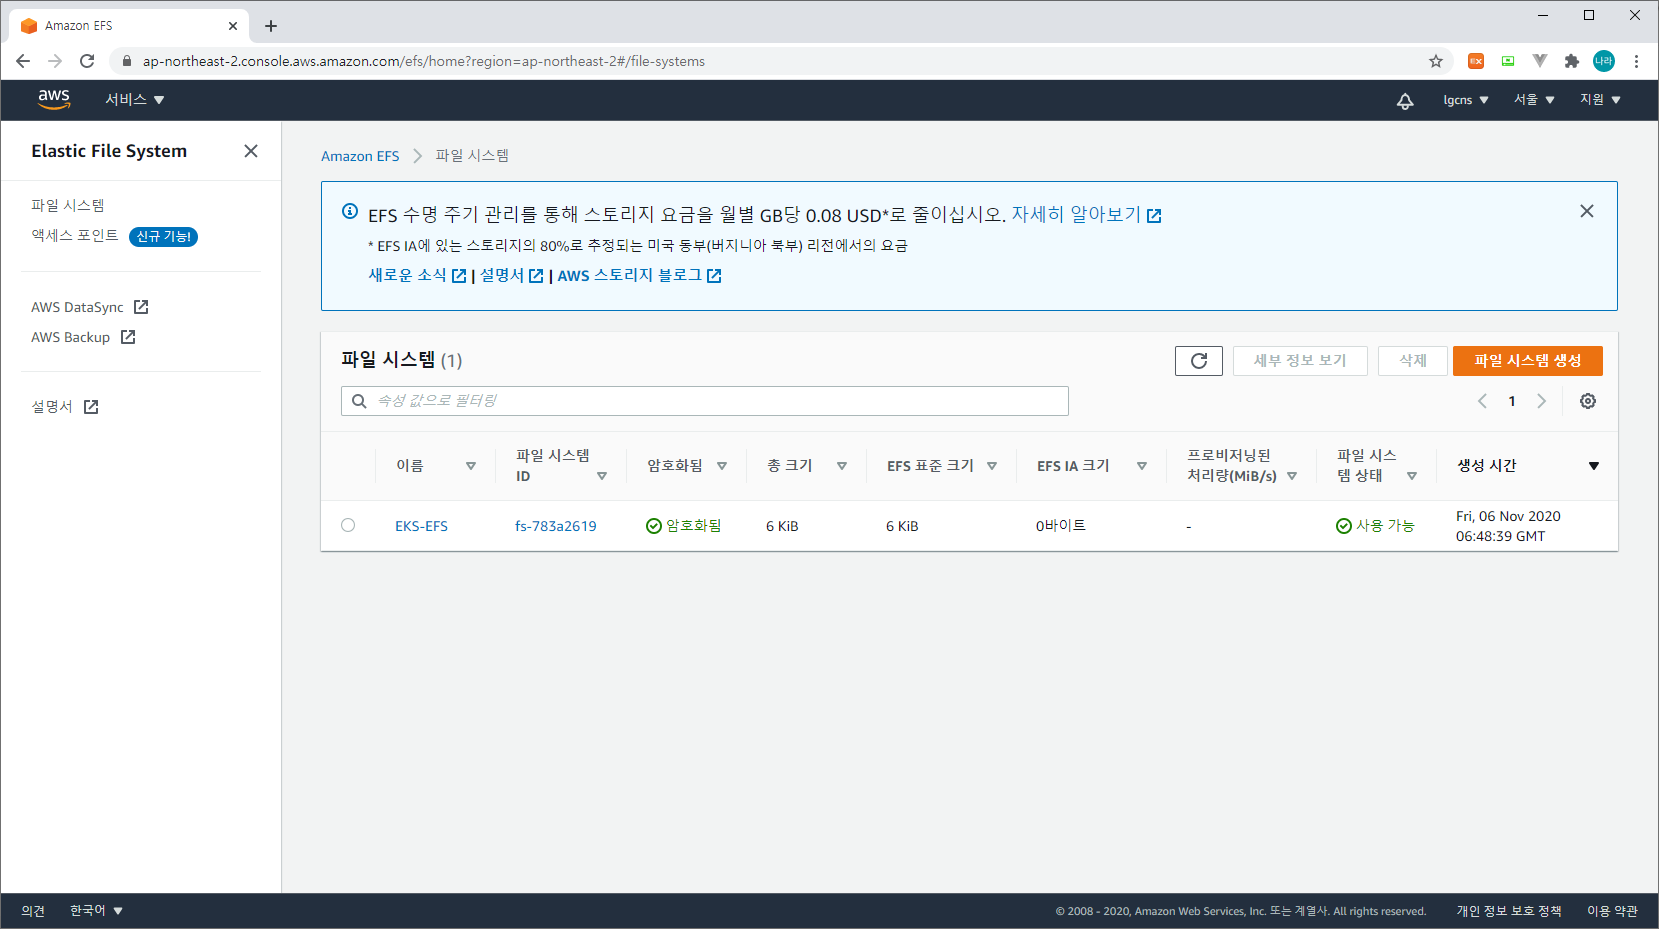Open table preferences gear icon
The image size is (1659, 929).
(1588, 401)
